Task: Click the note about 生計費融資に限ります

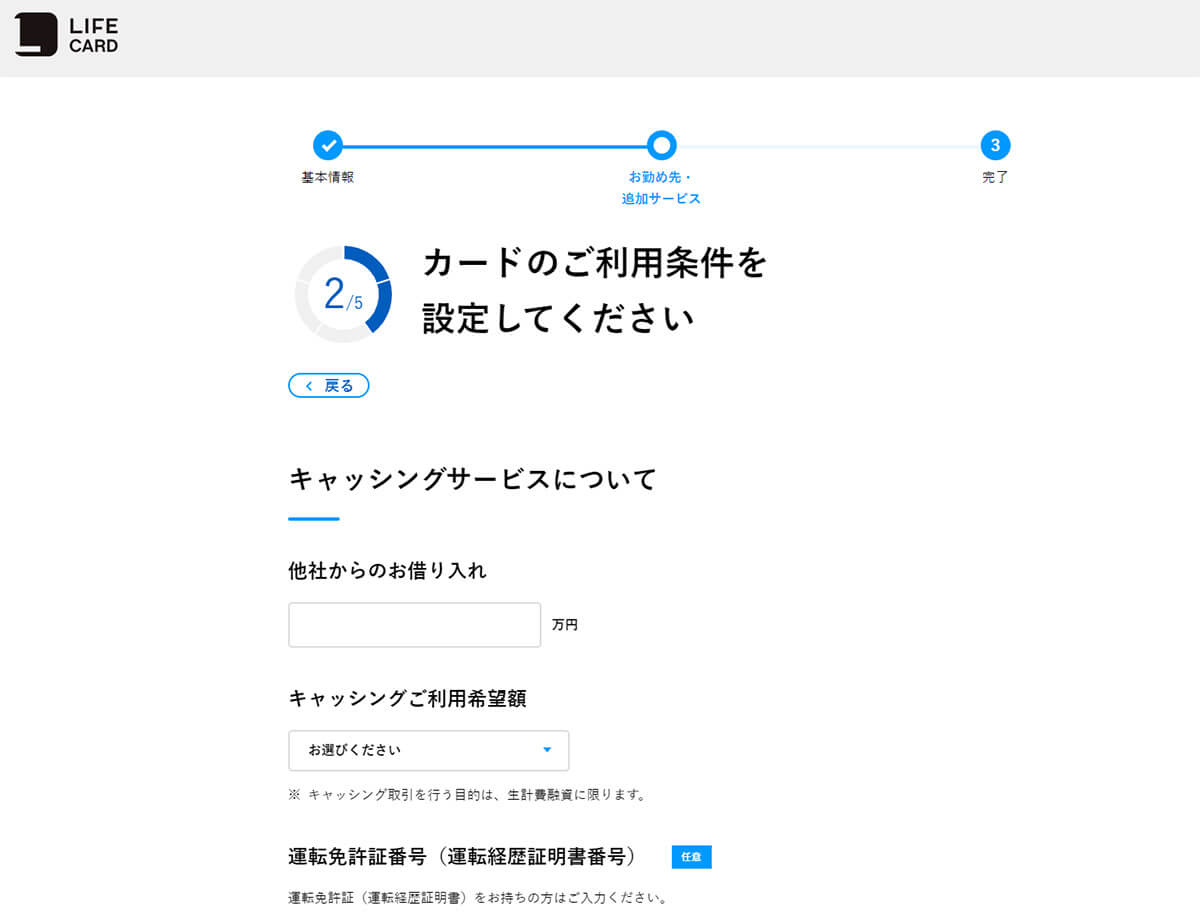Action: coord(468,795)
